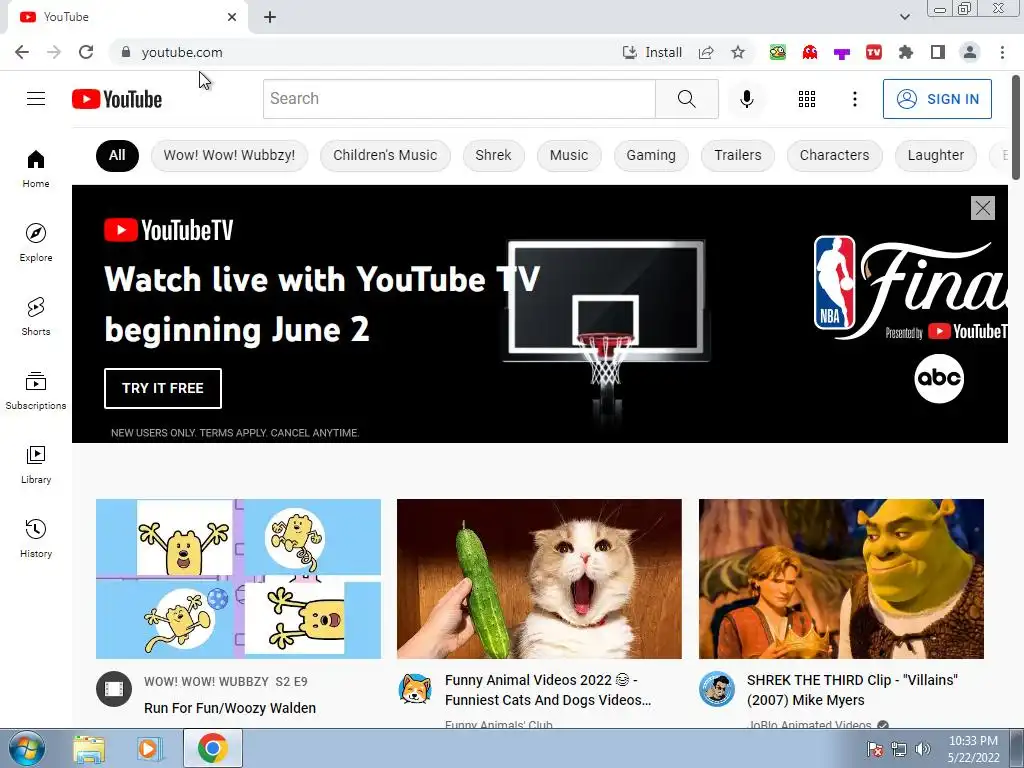This screenshot has height=768, width=1024.
Task: Select the Characters chip
Action: [835, 155]
